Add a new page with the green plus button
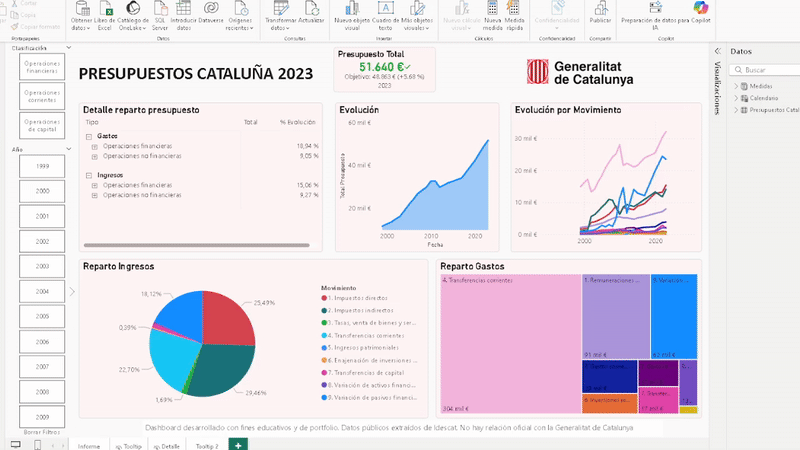The height and width of the screenshot is (450, 800). pos(238,444)
